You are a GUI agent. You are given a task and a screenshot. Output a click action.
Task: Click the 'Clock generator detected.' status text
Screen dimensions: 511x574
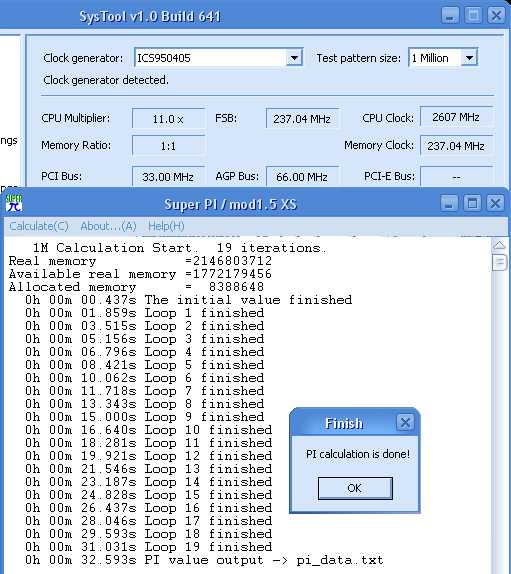click(x=106, y=80)
